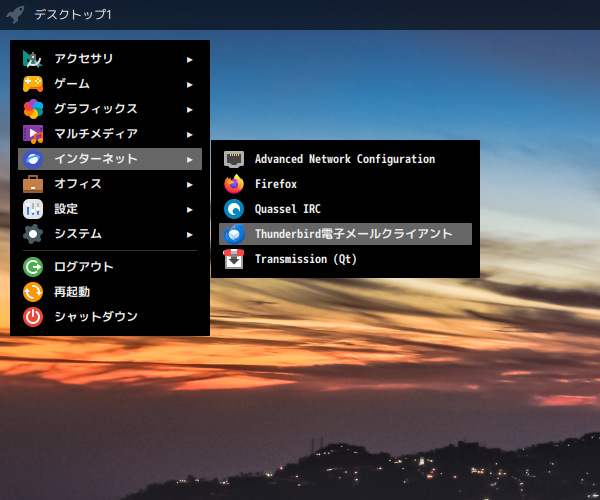
Task: Launch Transmission (Qt) by its label
Action: (306, 259)
